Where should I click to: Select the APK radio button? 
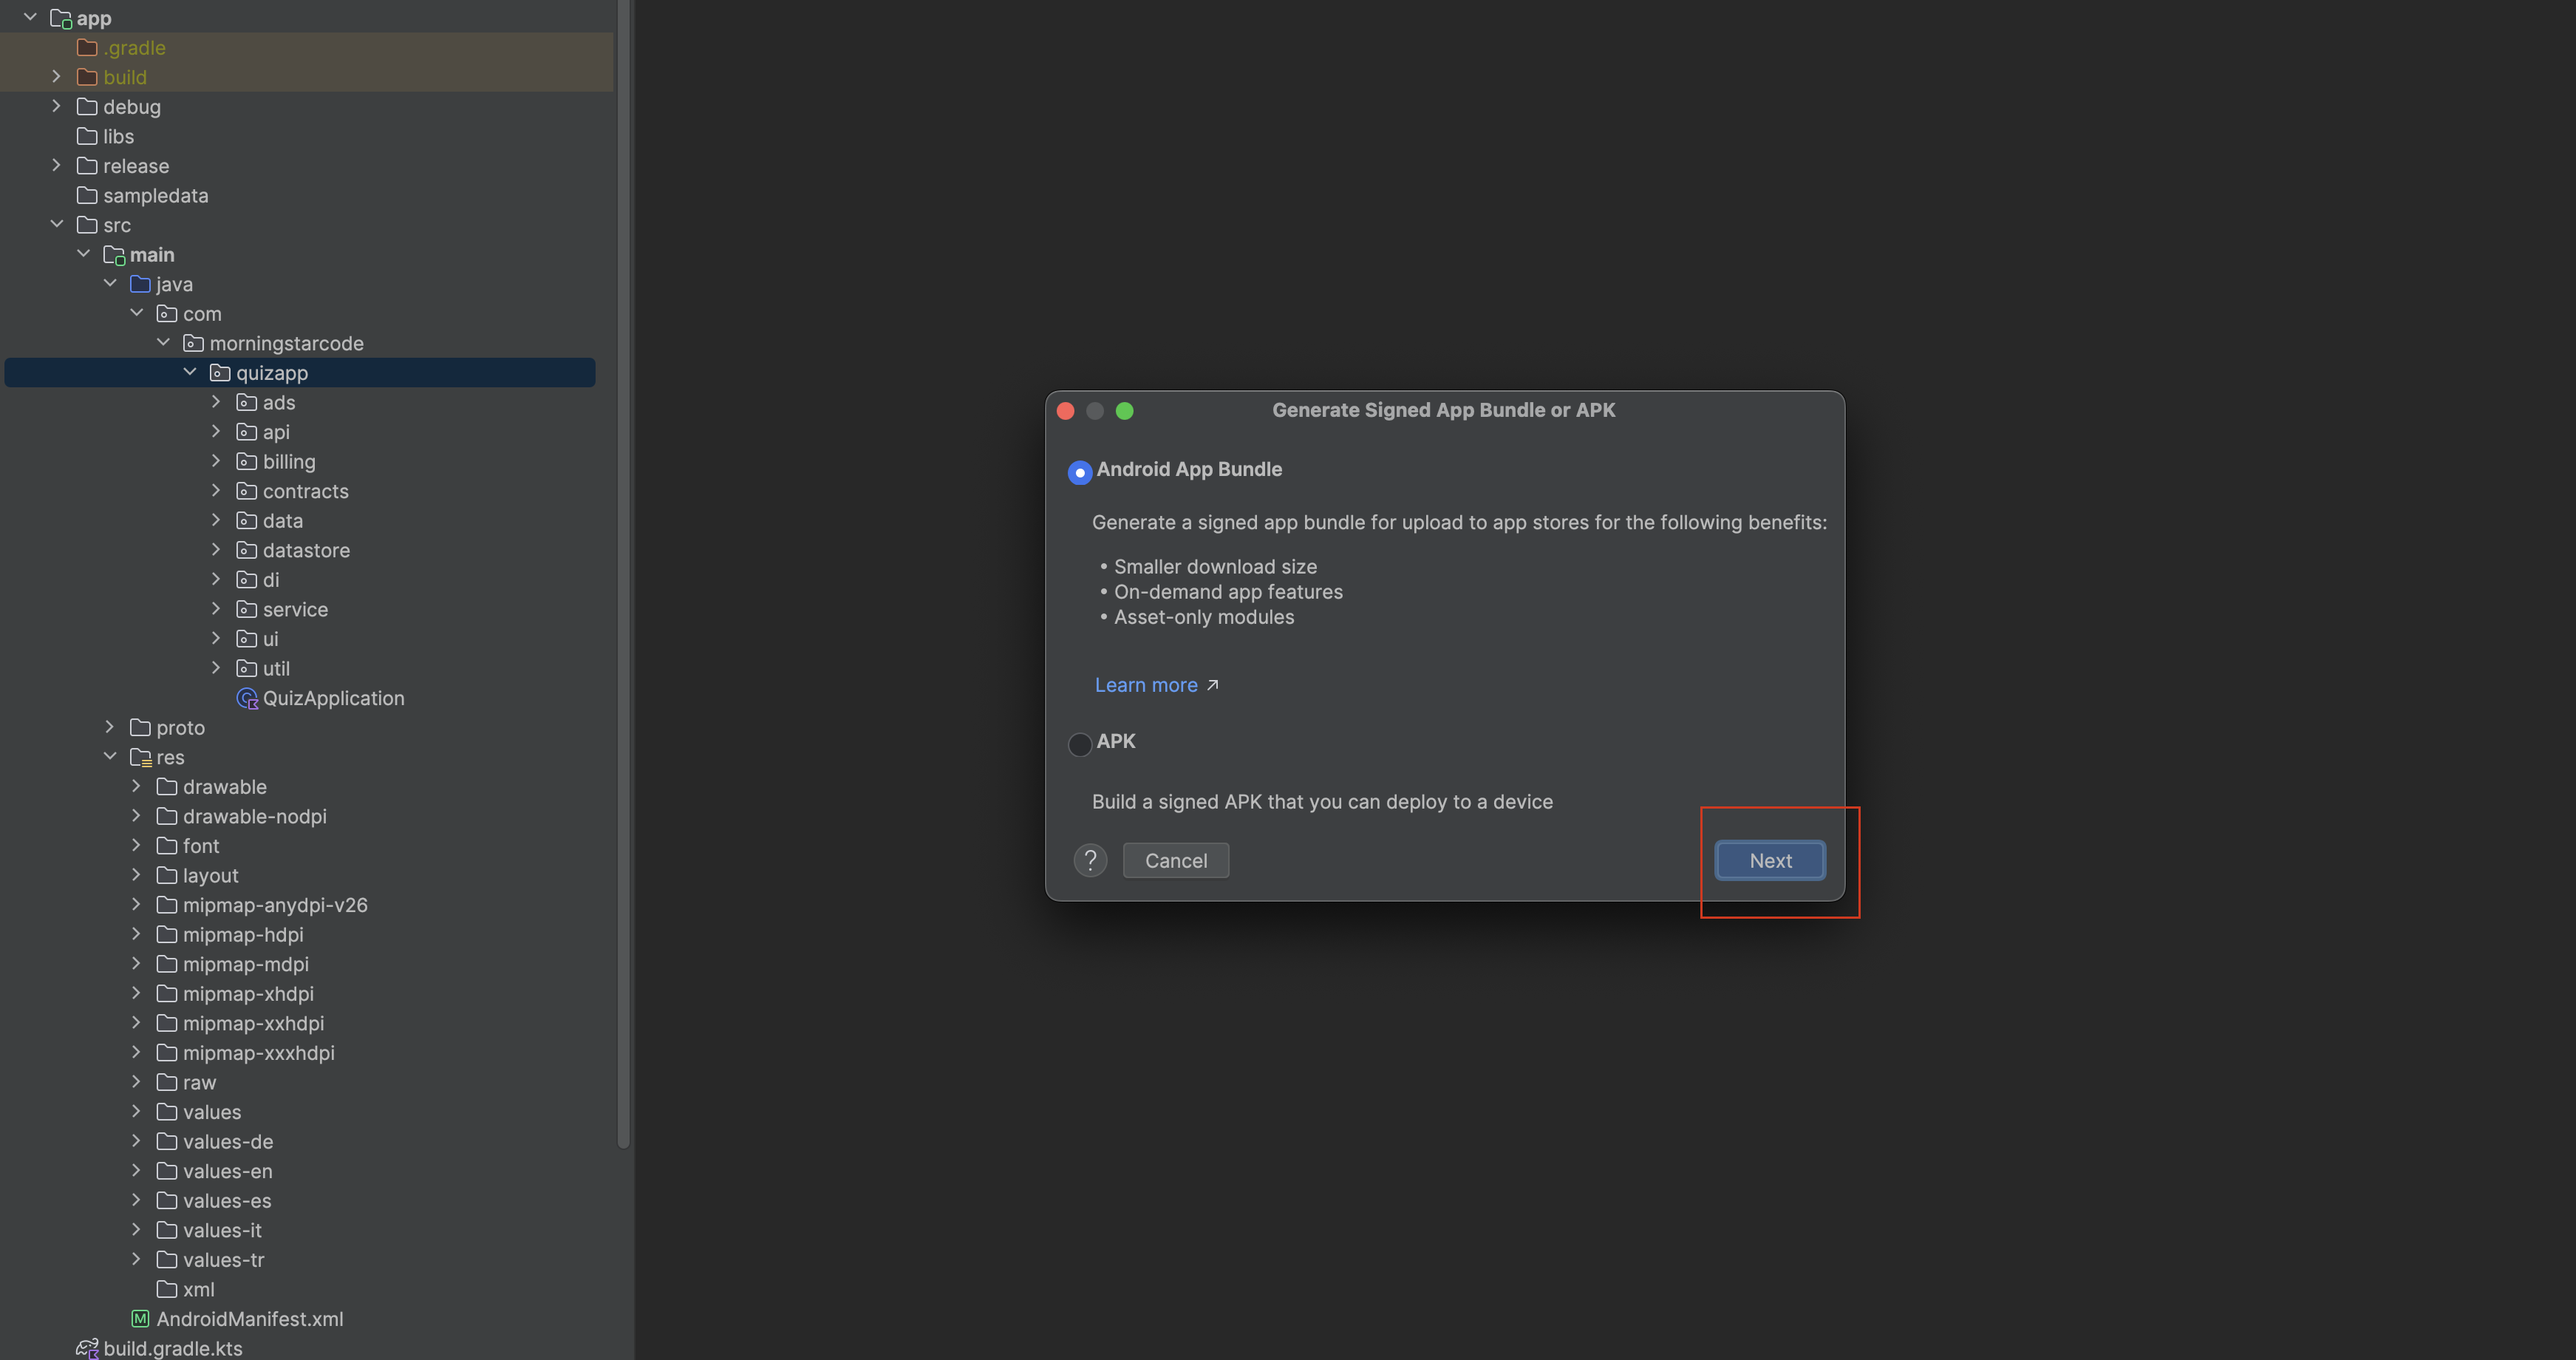(x=1079, y=744)
